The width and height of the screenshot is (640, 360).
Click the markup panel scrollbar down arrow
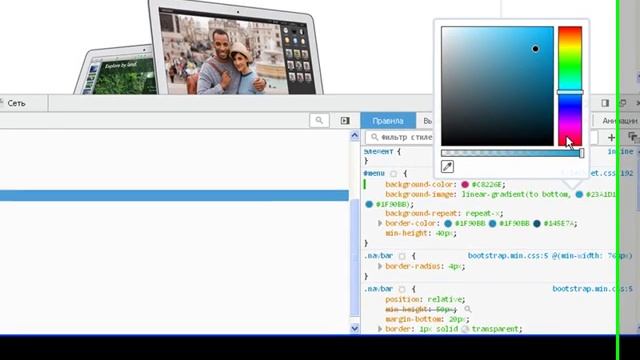(x=354, y=328)
